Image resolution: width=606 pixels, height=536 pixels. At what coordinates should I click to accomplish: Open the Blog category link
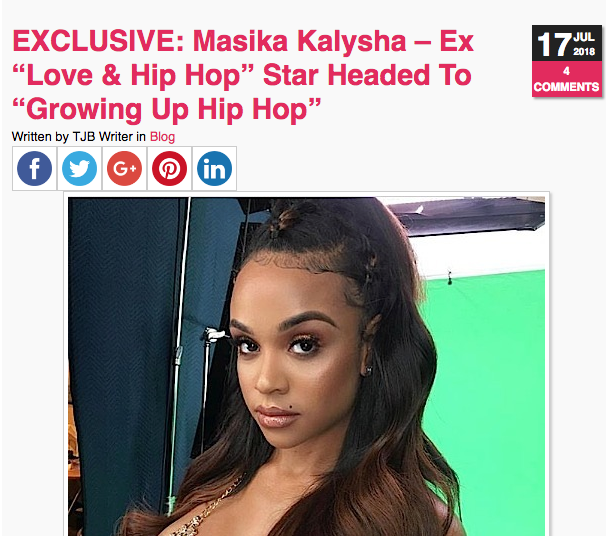pos(162,137)
